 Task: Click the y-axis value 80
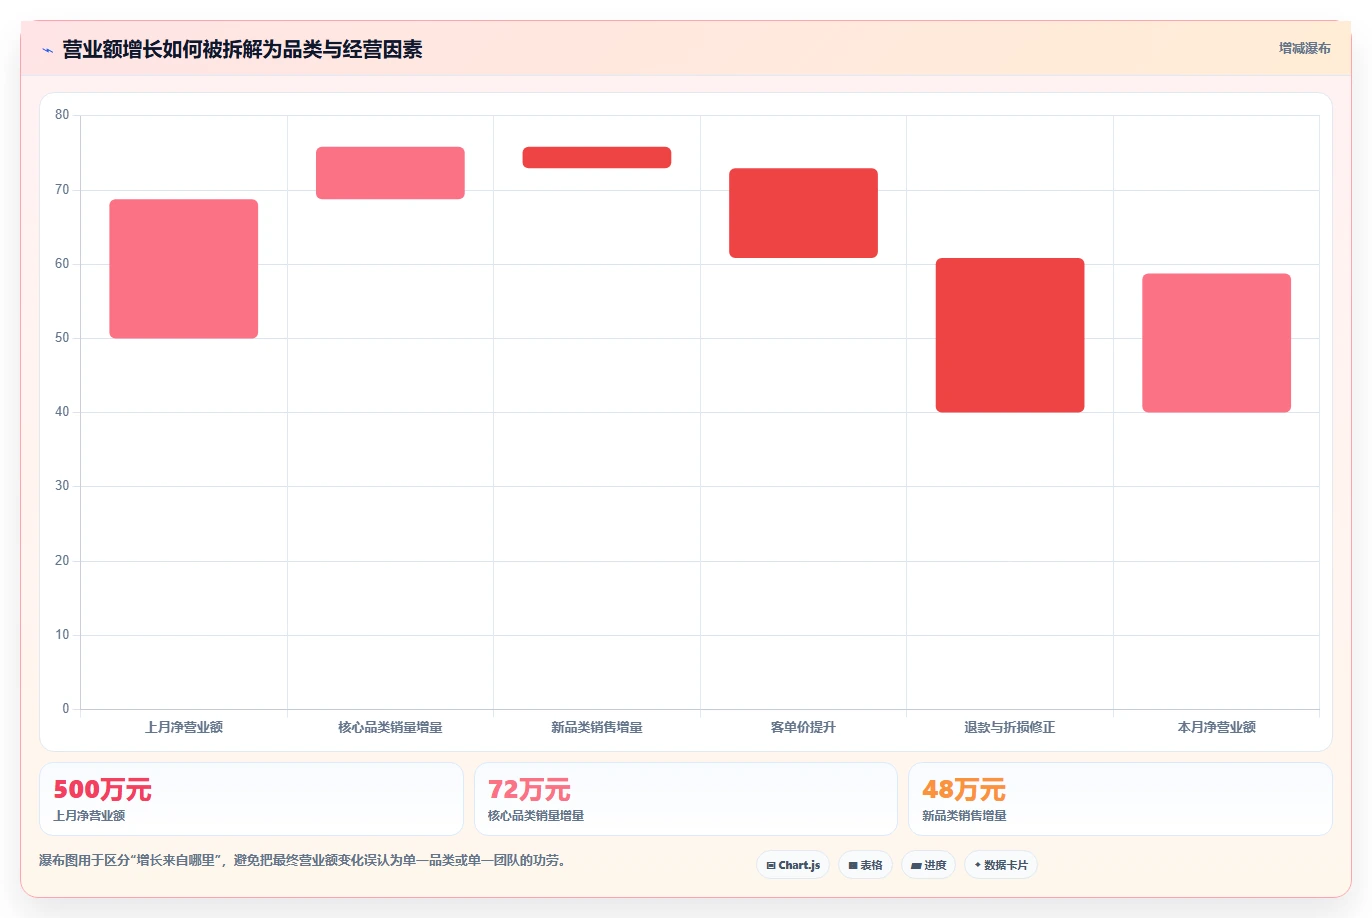pos(62,115)
